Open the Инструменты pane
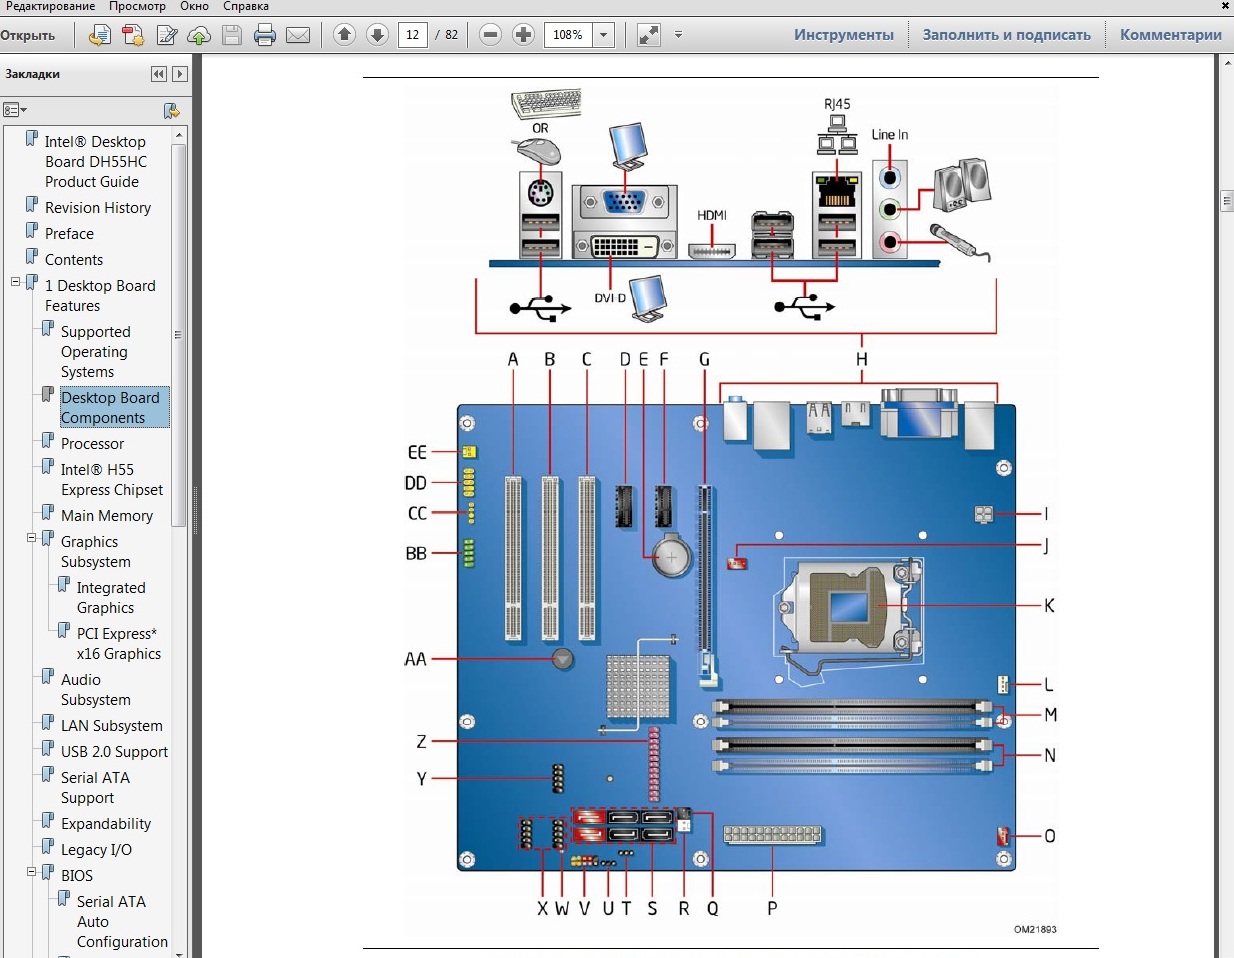 pos(843,35)
